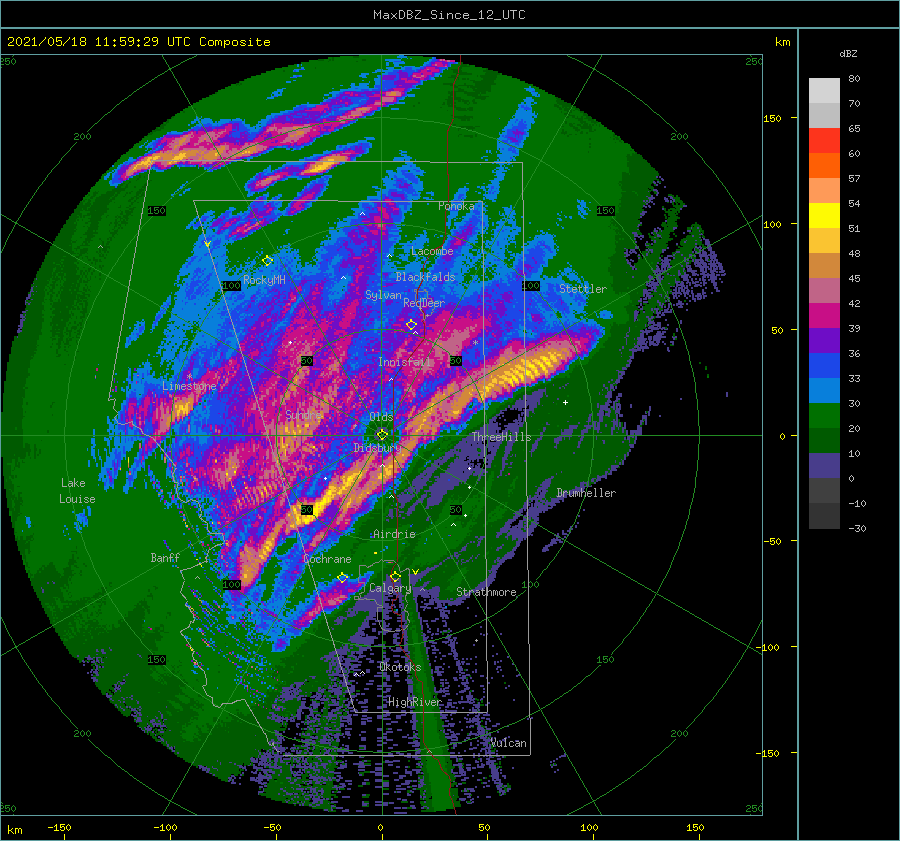900x841 pixels.
Task: Click the -30 value beside the legend
Action: point(857,528)
